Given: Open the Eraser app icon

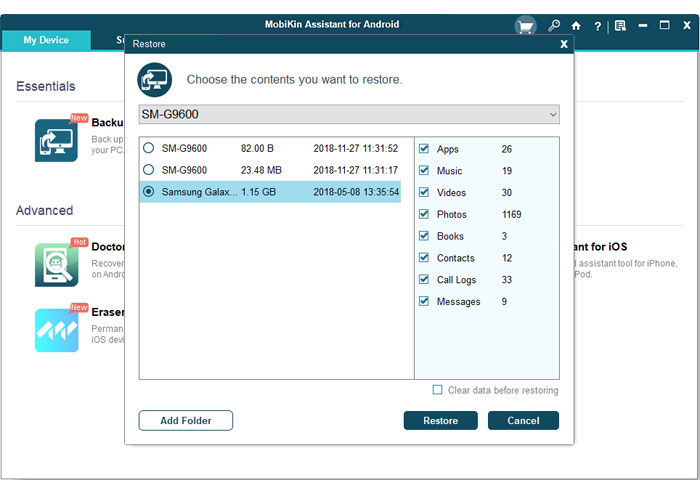Looking at the screenshot, I should [56, 330].
